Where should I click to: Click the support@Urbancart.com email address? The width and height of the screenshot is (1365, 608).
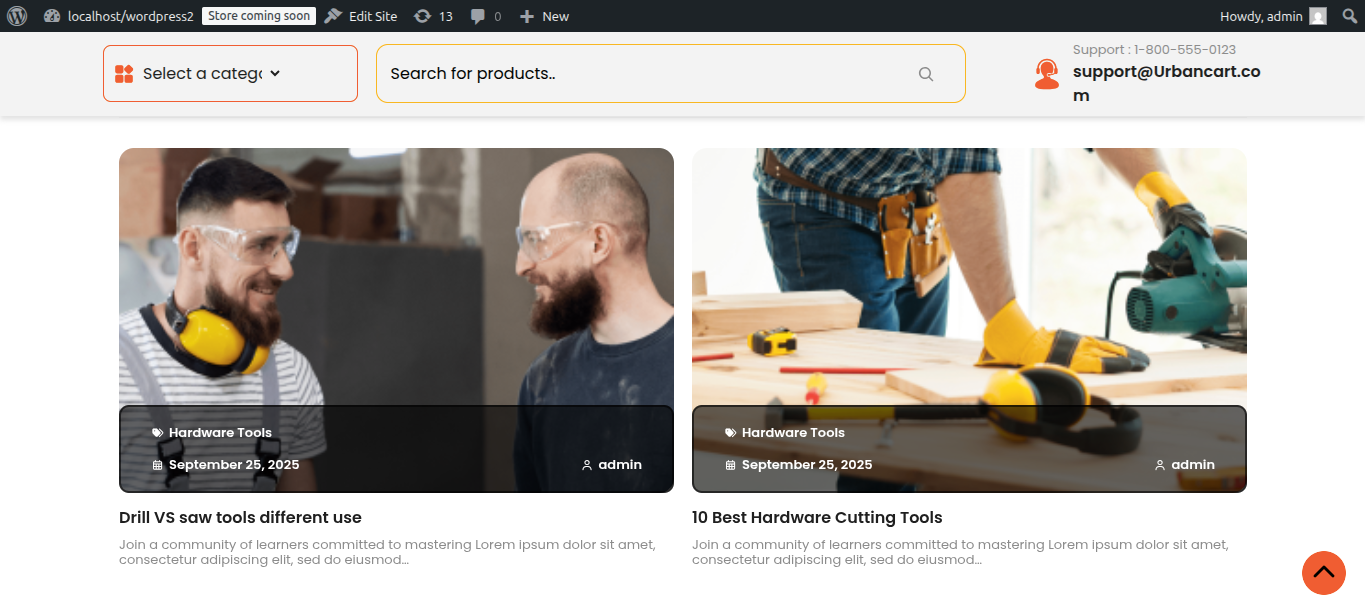(x=1166, y=84)
